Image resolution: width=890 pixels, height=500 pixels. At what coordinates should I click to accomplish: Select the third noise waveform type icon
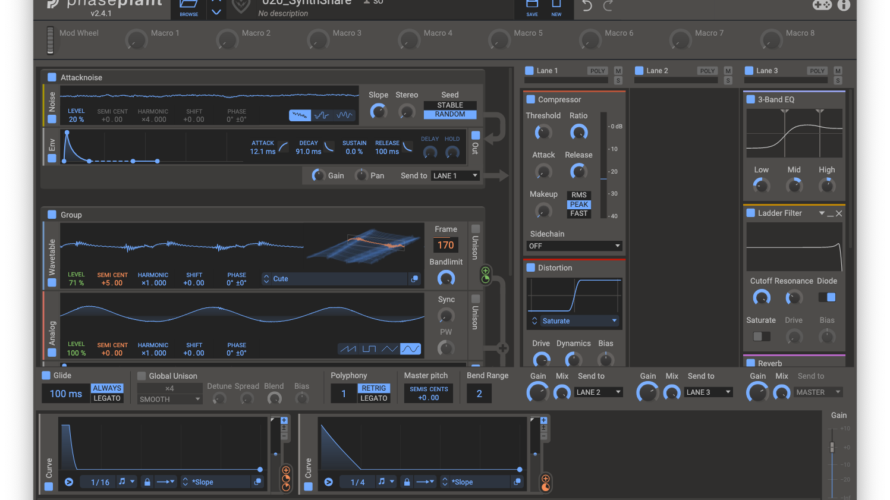[344, 115]
